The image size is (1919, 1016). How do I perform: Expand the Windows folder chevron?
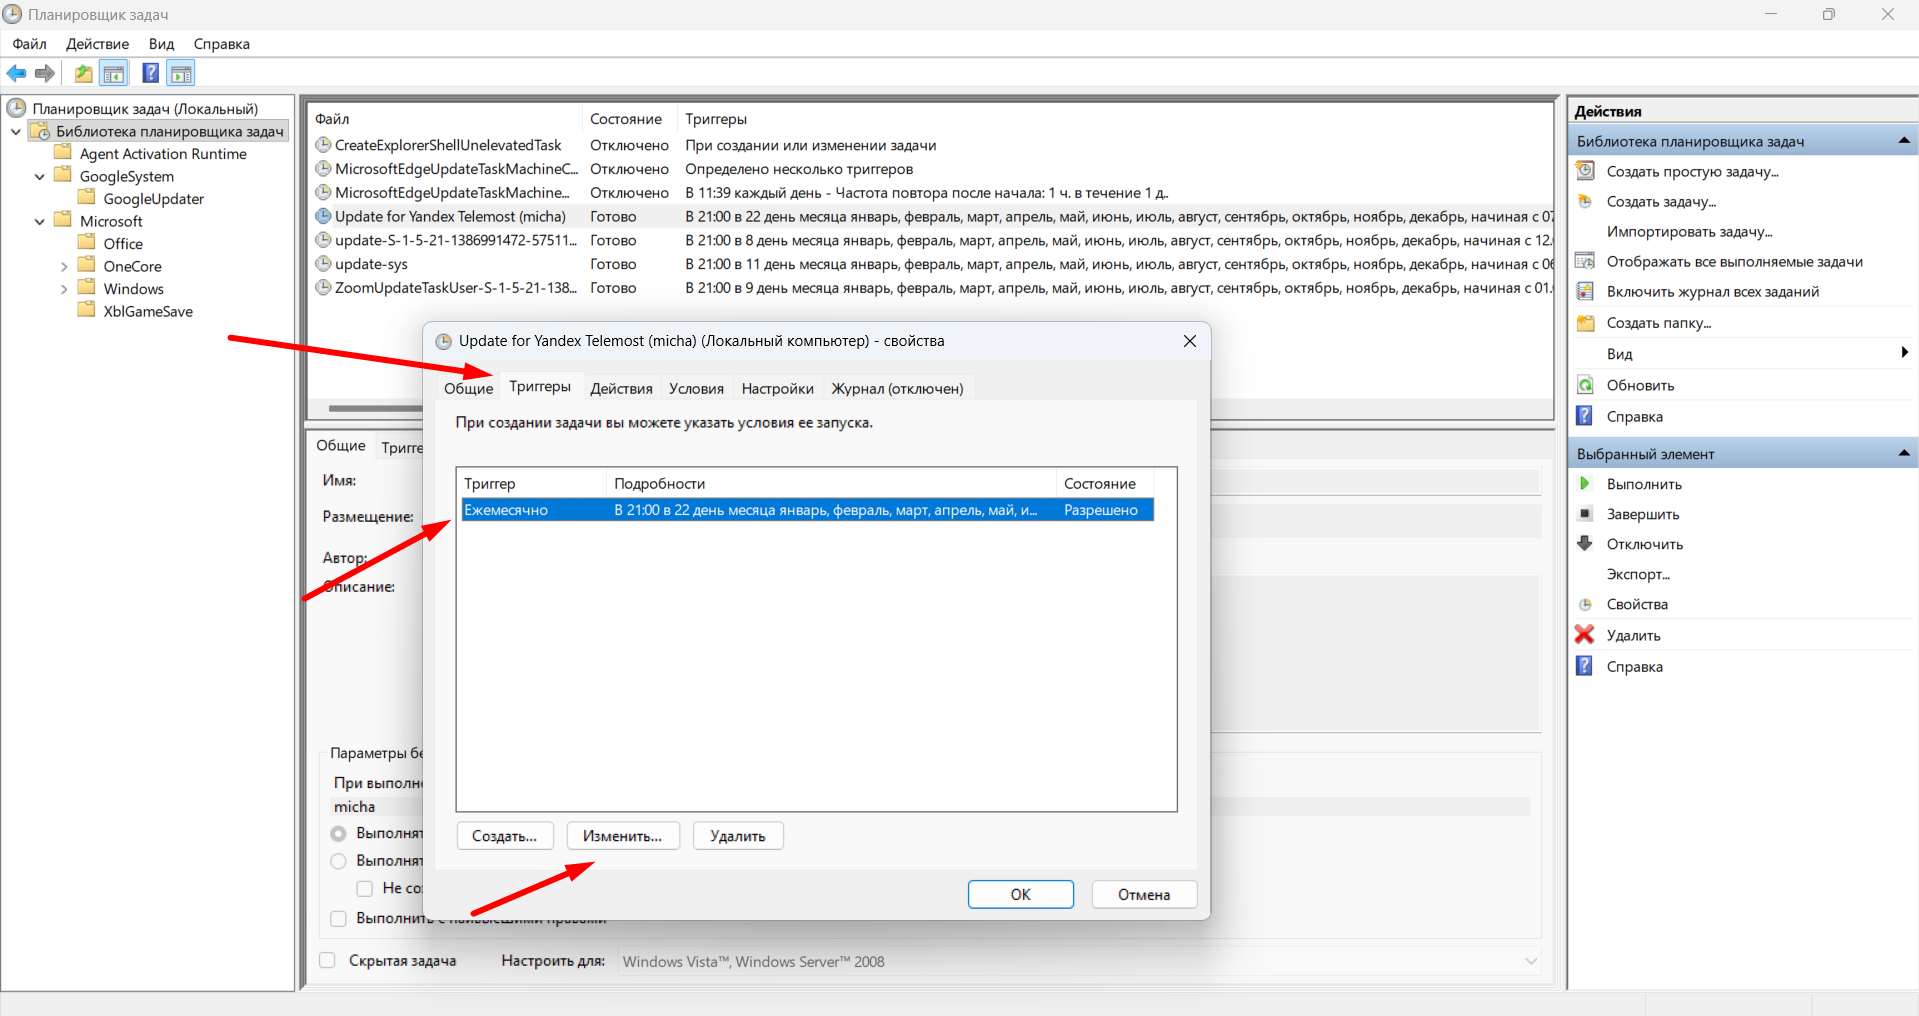(x=64, y=289)
